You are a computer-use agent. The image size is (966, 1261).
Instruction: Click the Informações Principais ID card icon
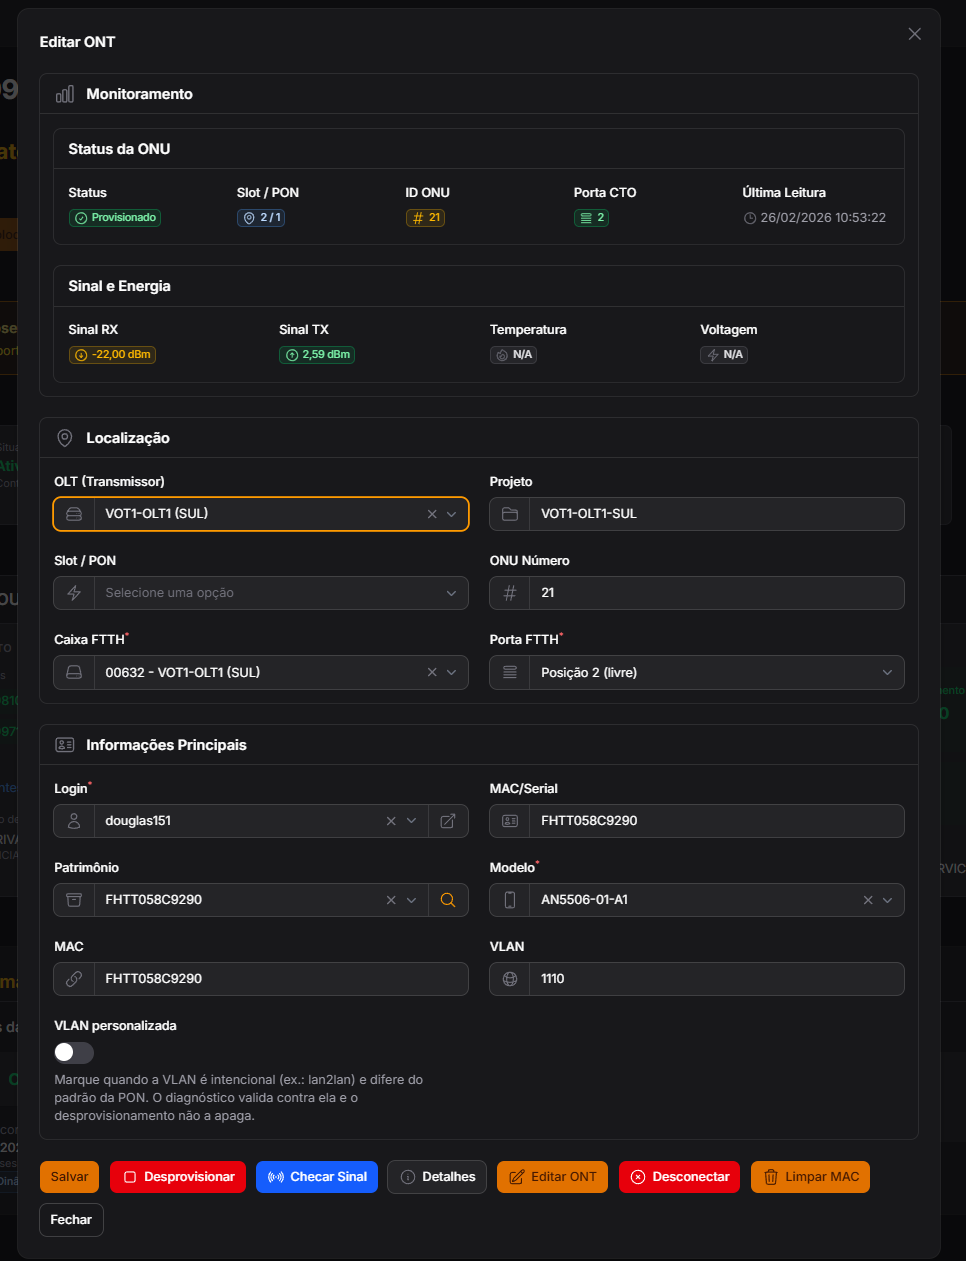(x=65, y=745)
